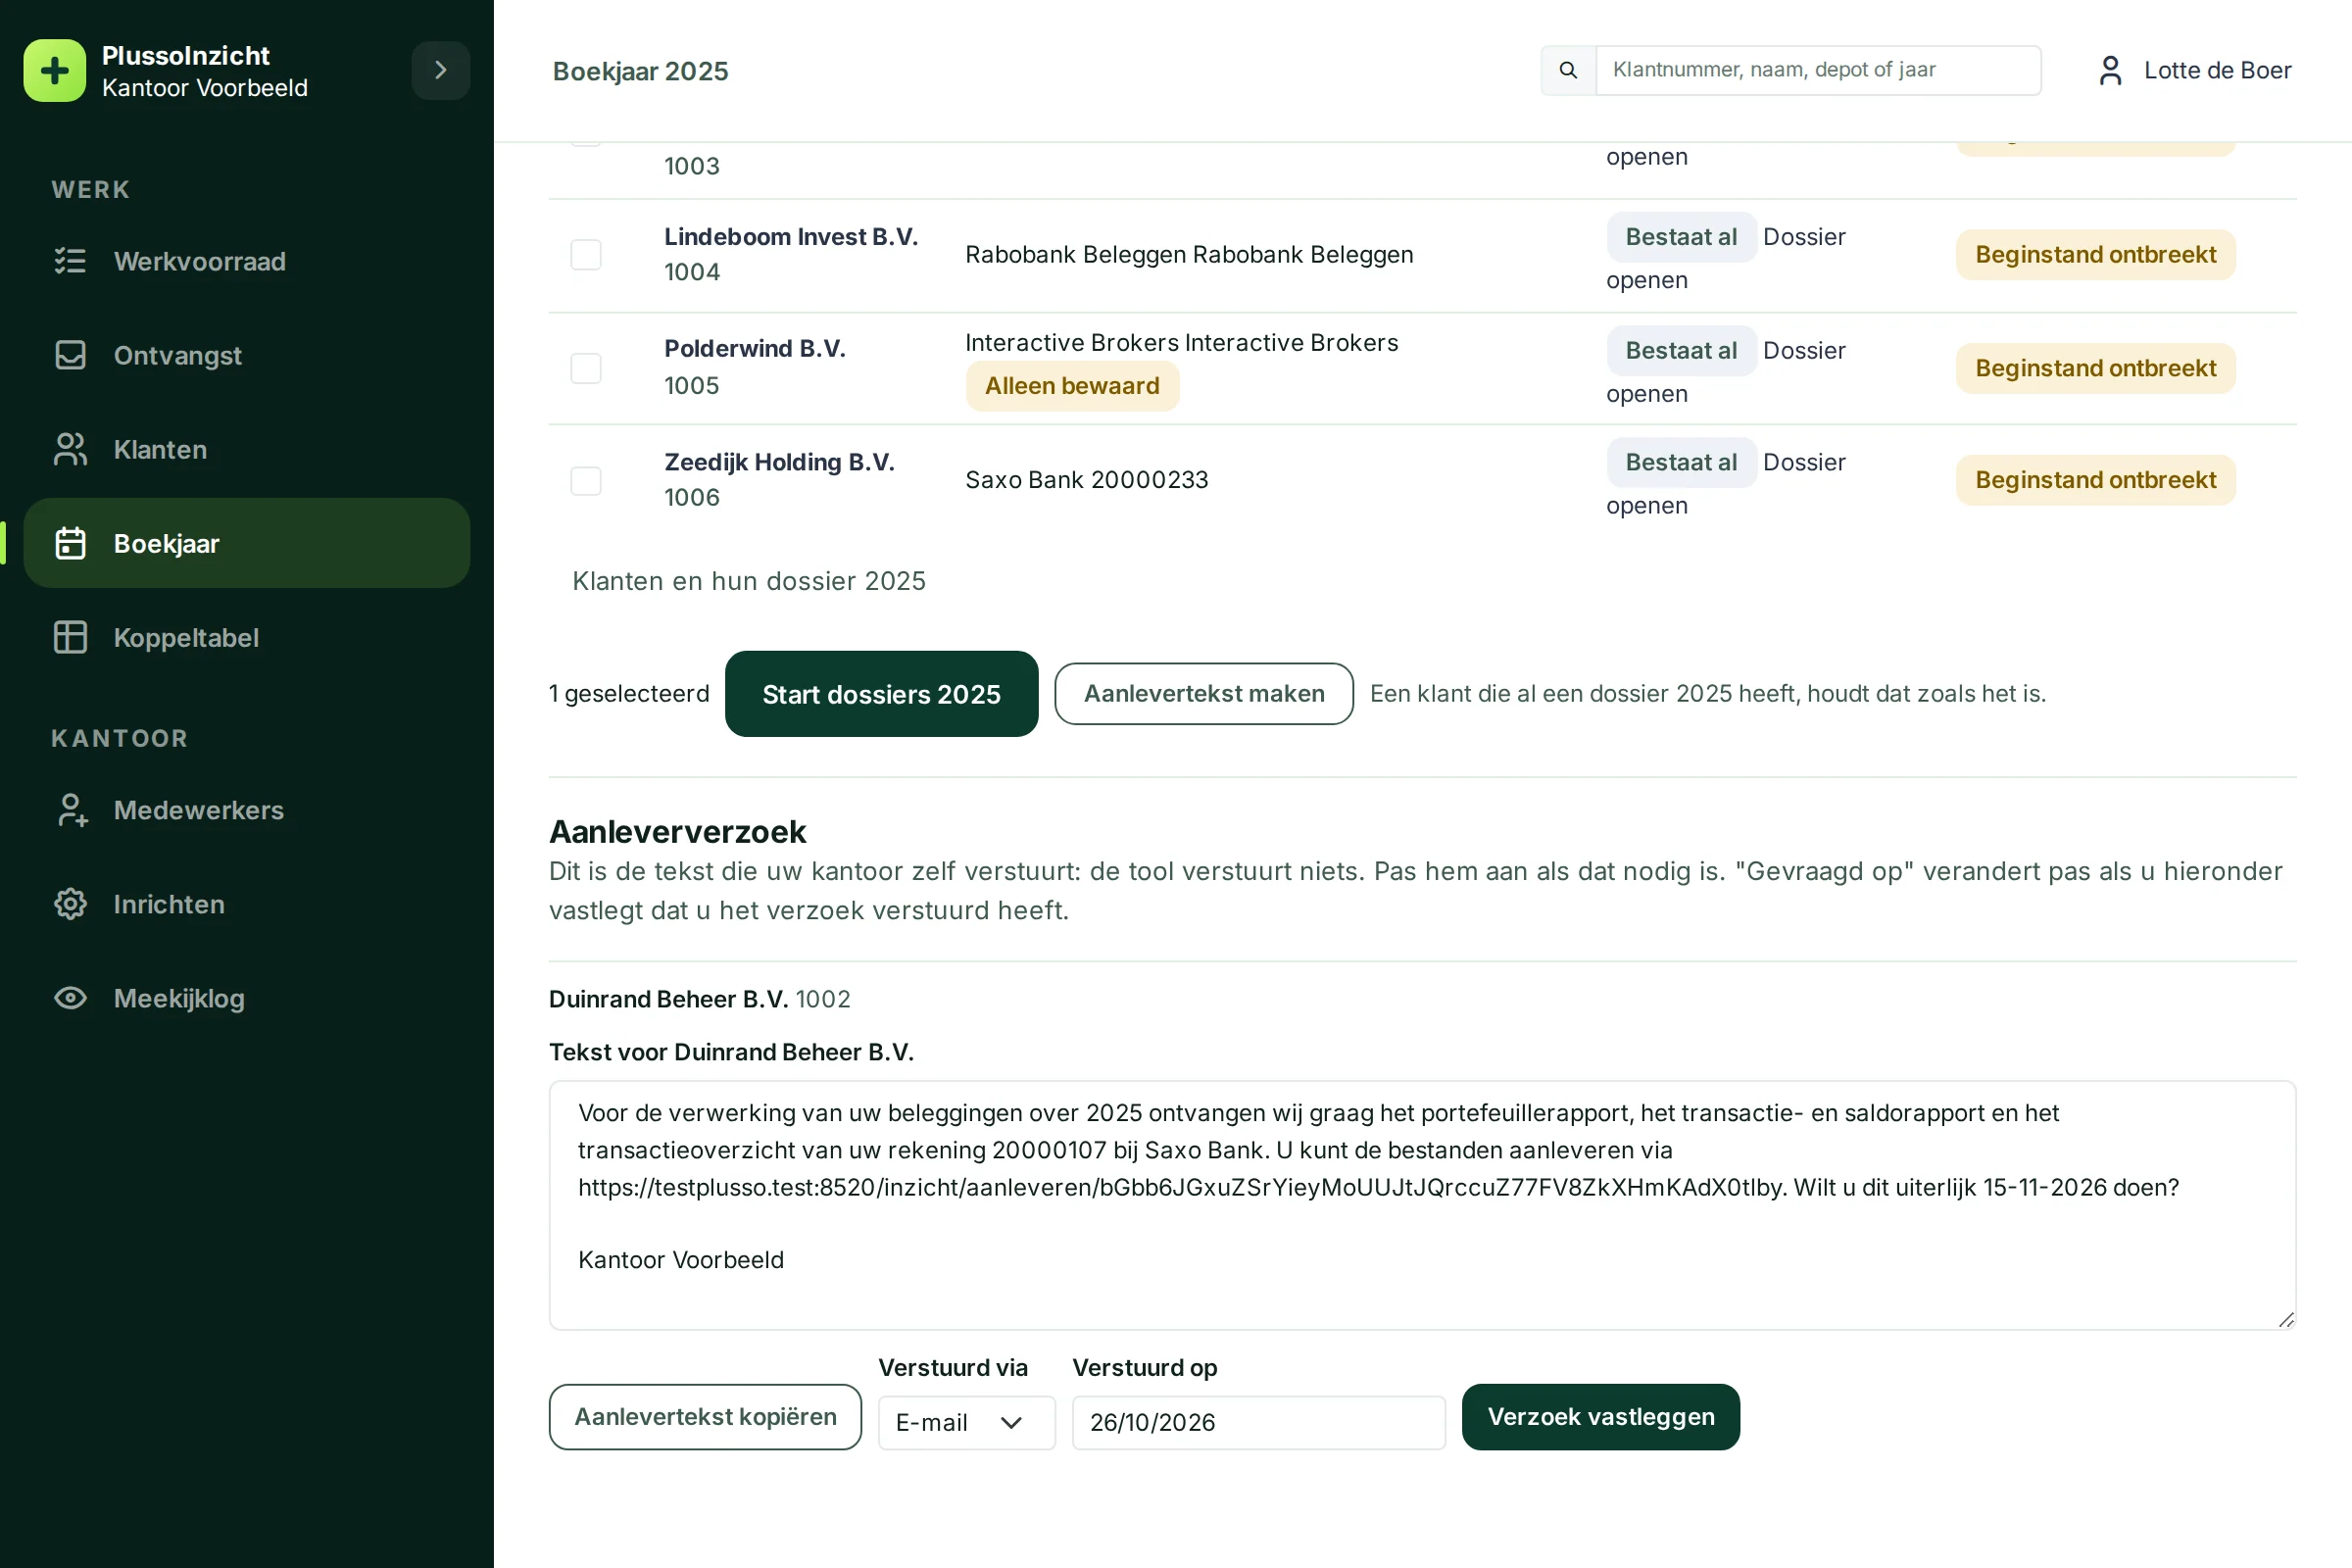Image resolution: width=2352 pixels, height=1568 pixels.
Task: Click into the Duinrand Beheer request textarea
Action: pyautogui.click(x=1422, y=1205)
